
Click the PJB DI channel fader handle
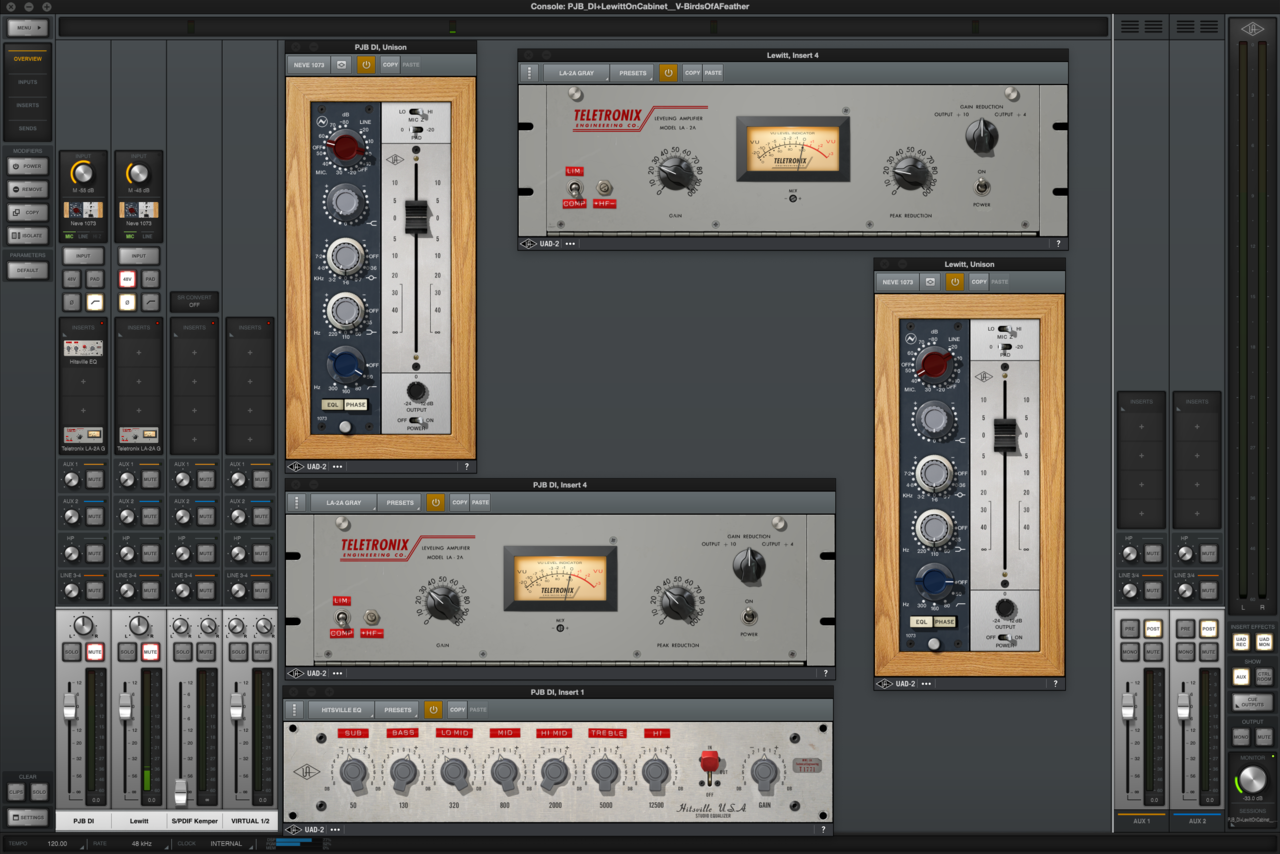coord(69,706)
